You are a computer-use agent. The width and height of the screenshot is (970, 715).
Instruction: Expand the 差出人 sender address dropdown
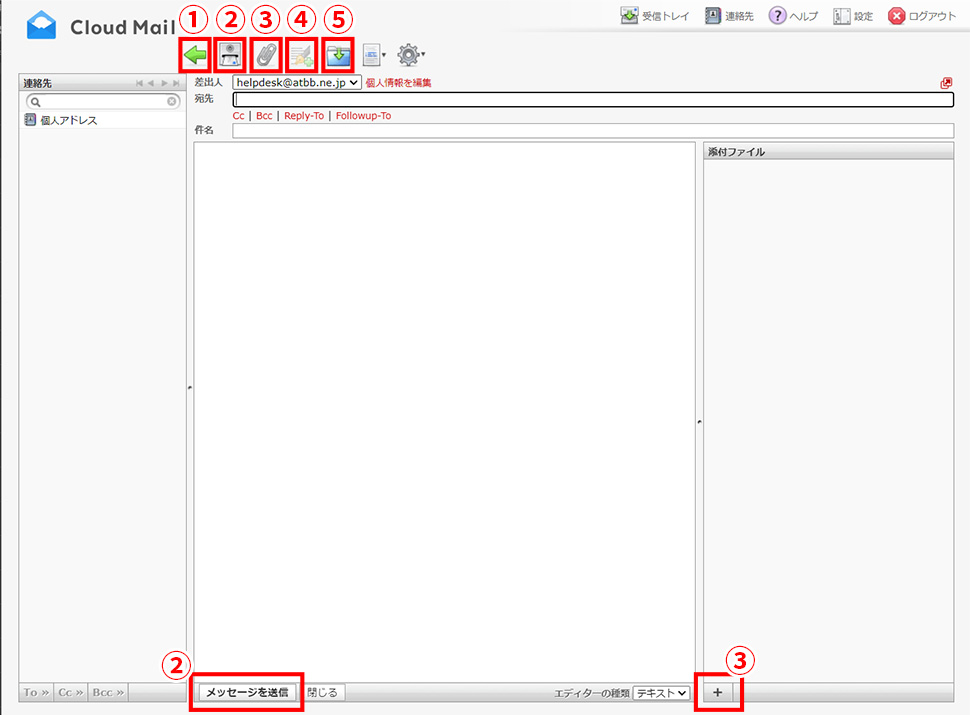(297, 82)
